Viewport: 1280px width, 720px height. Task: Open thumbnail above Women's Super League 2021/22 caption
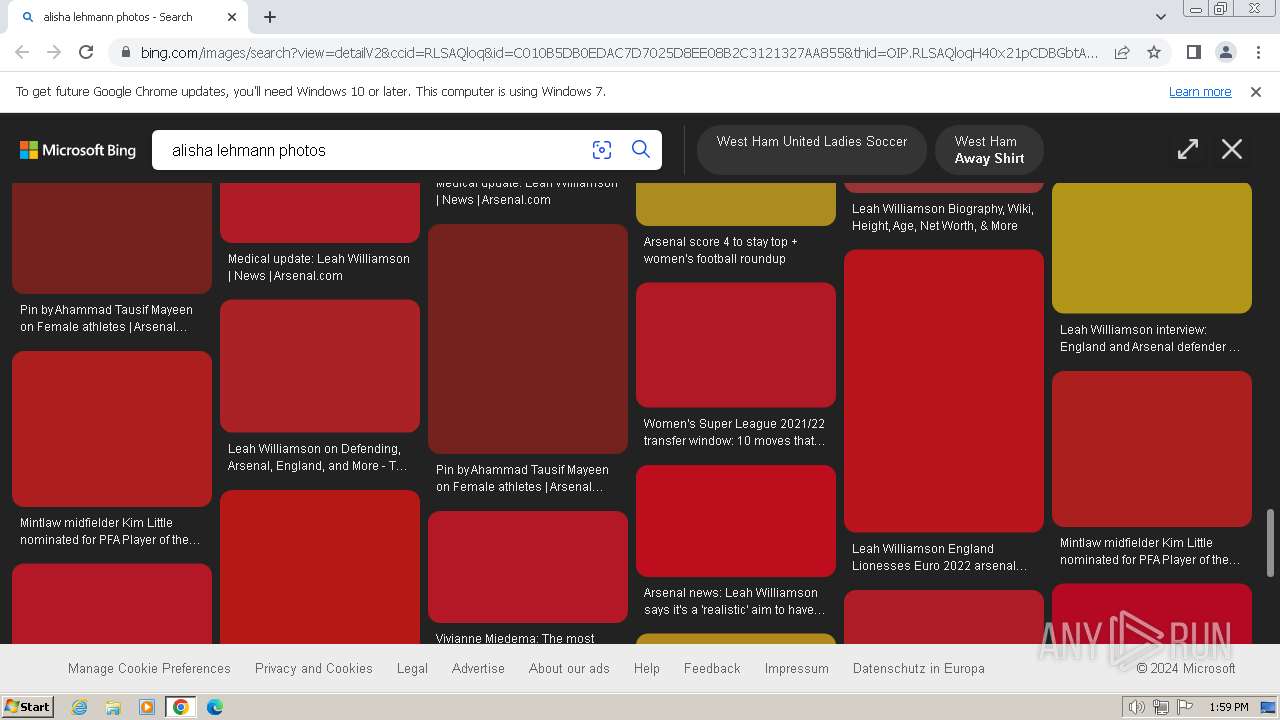click(736, 345)
